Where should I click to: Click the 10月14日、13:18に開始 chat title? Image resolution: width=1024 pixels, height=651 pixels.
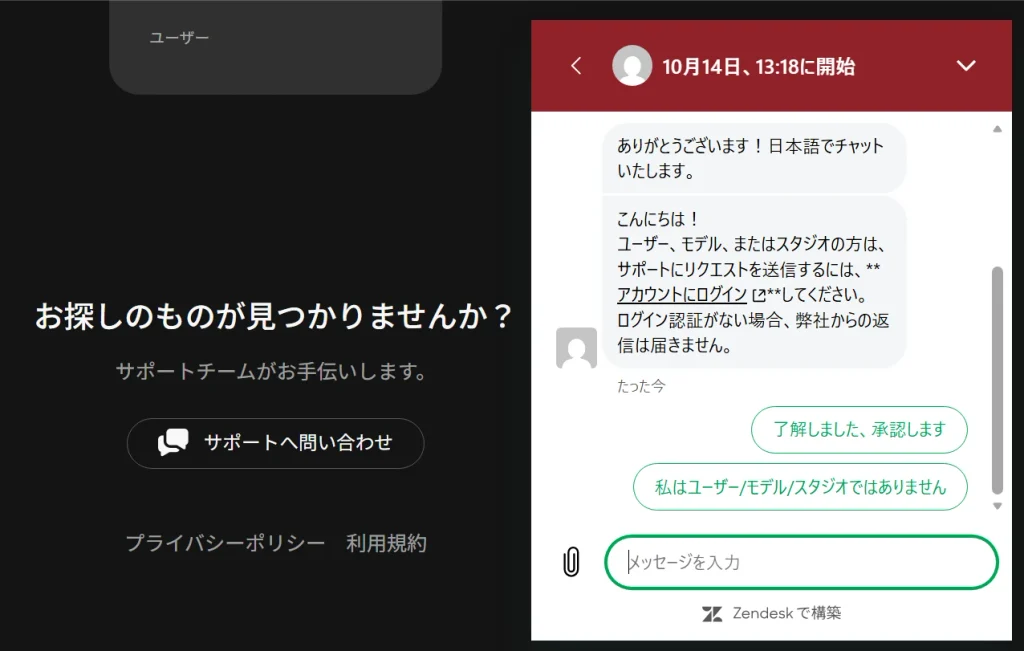[x=758, y=67]
